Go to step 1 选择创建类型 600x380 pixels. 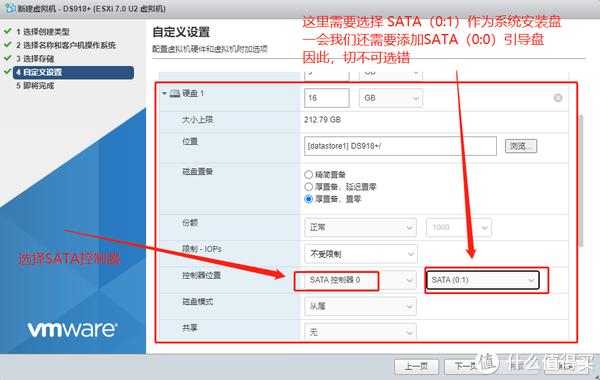coord(42,32)
